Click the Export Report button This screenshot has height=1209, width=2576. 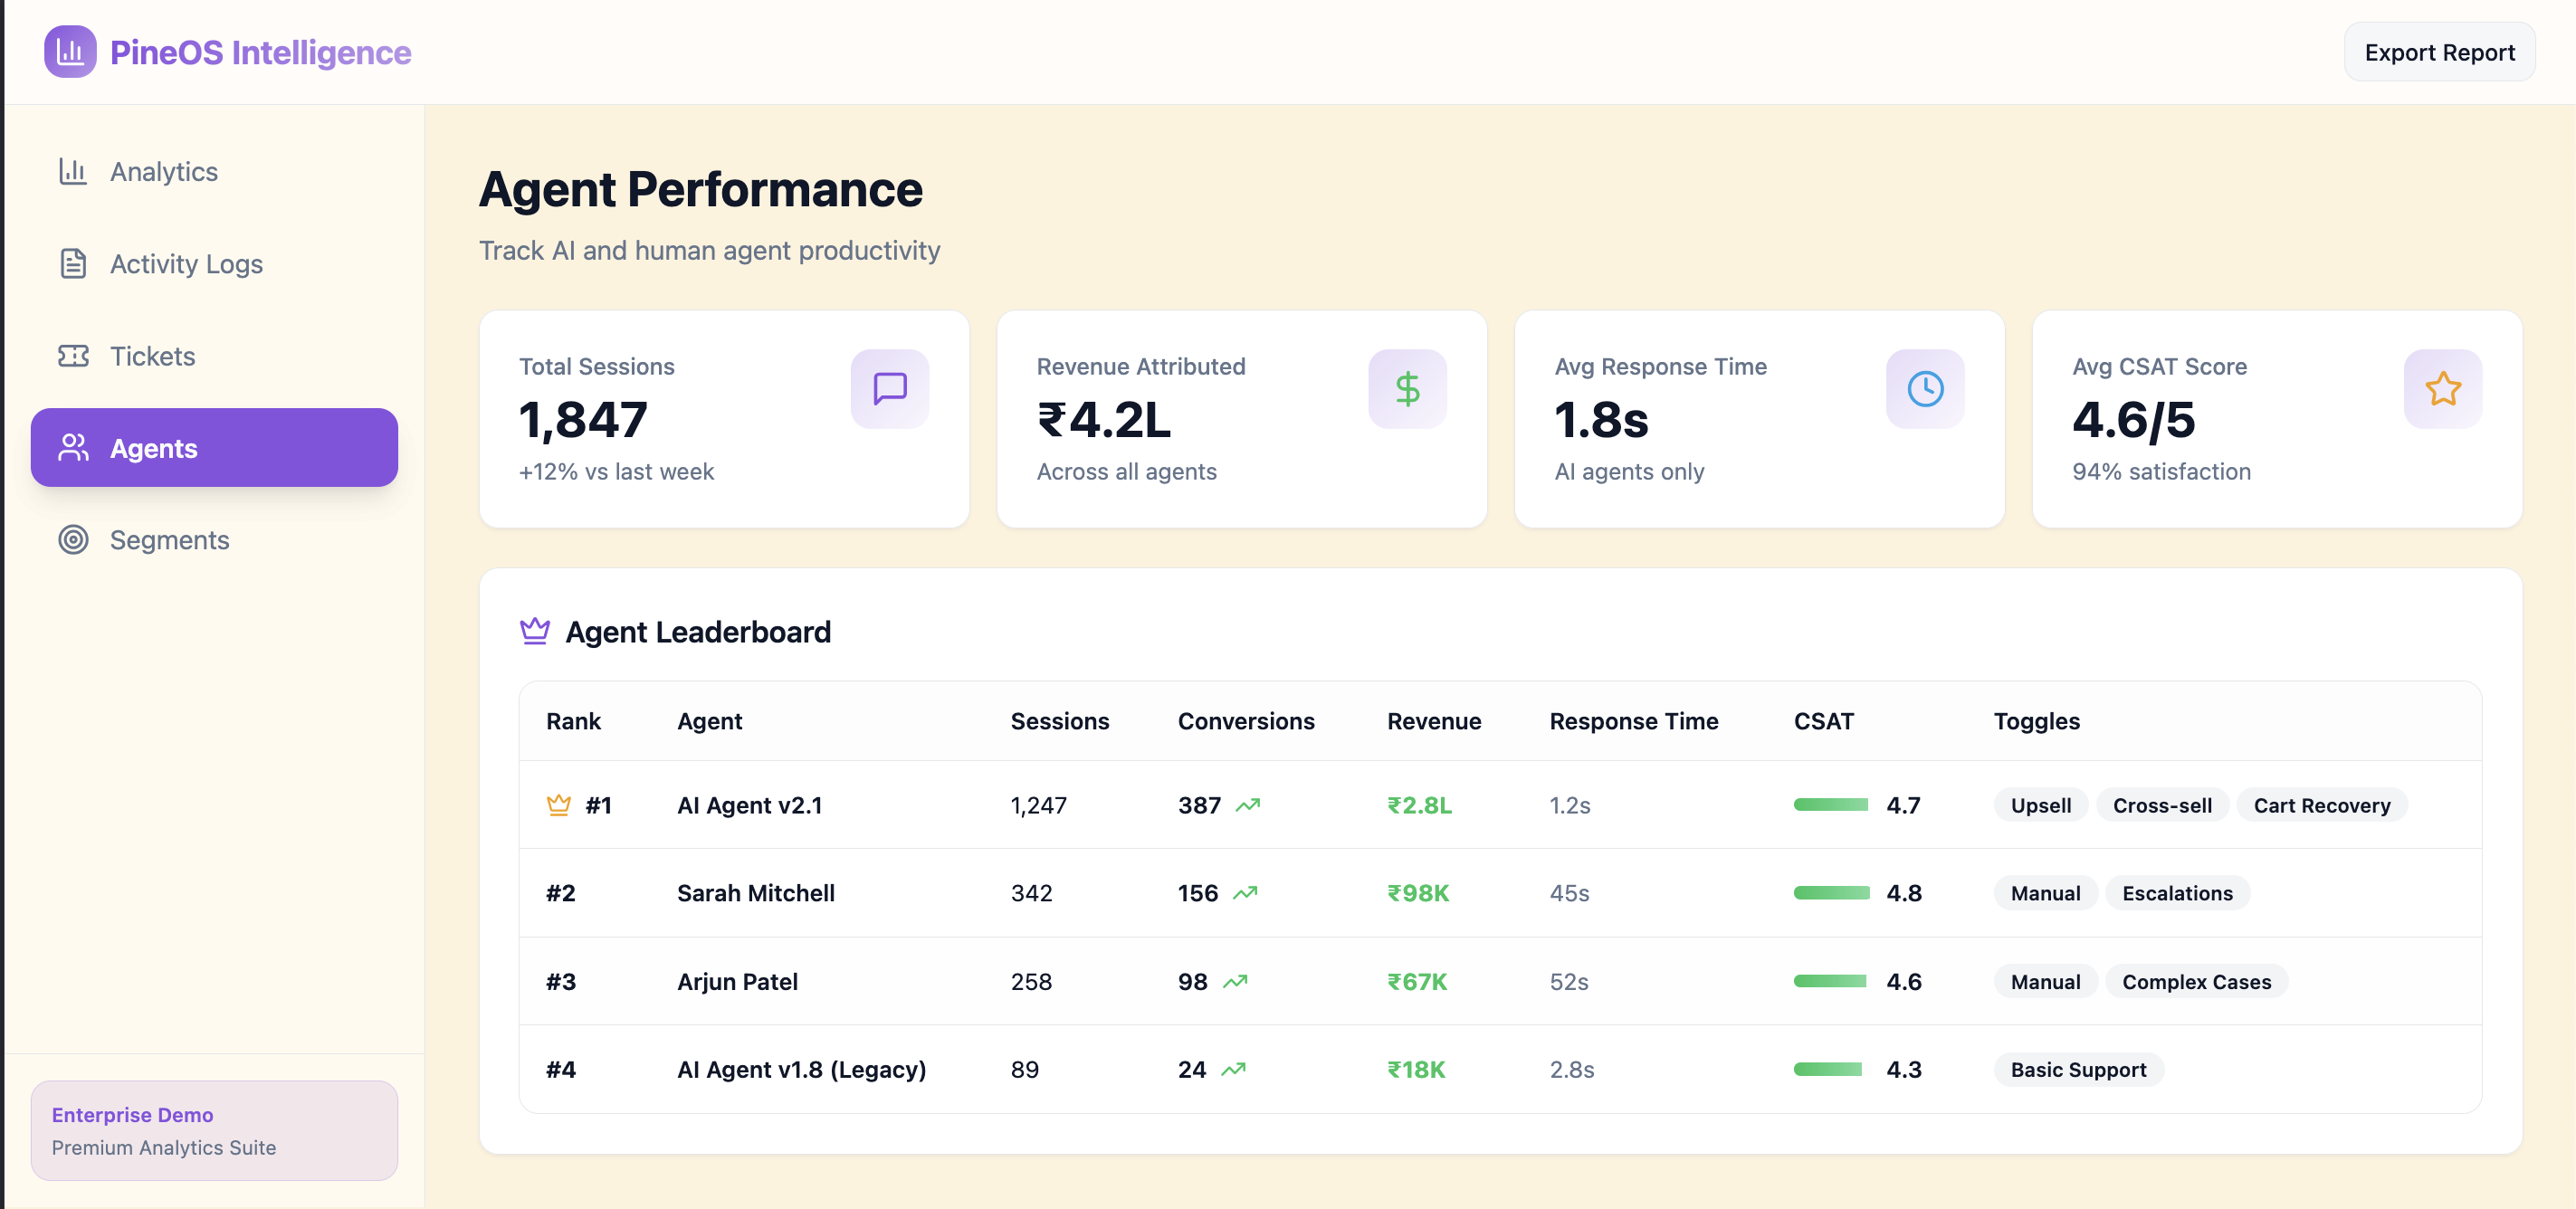[x=2439, y=52]
